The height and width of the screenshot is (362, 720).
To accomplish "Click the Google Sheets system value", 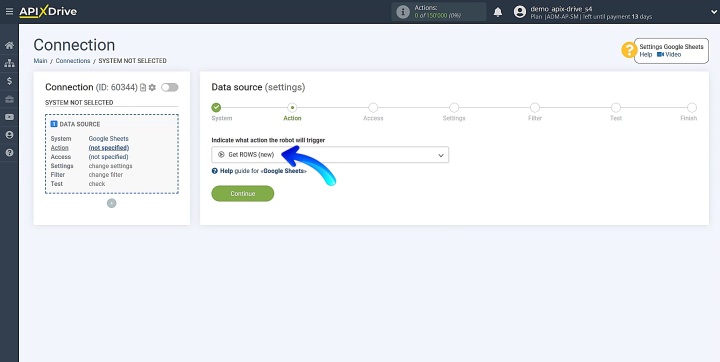I will coord(108,139).
